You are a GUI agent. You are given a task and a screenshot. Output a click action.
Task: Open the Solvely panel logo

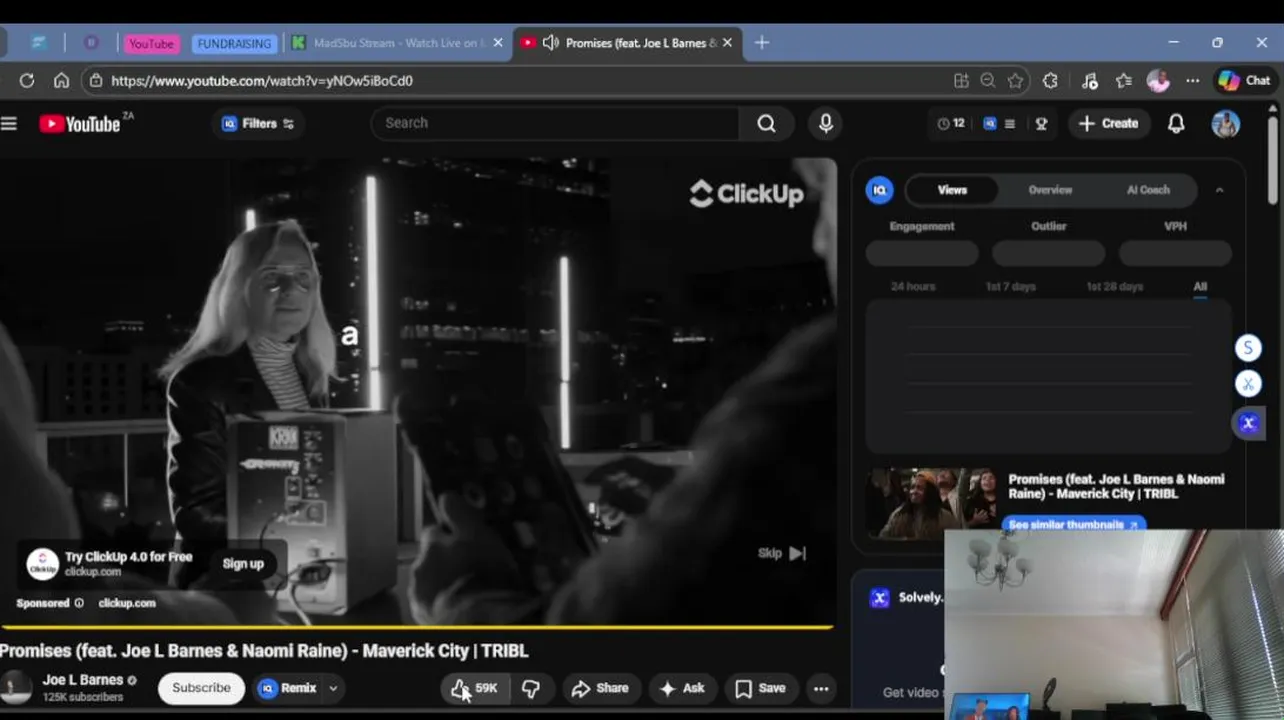880,598
